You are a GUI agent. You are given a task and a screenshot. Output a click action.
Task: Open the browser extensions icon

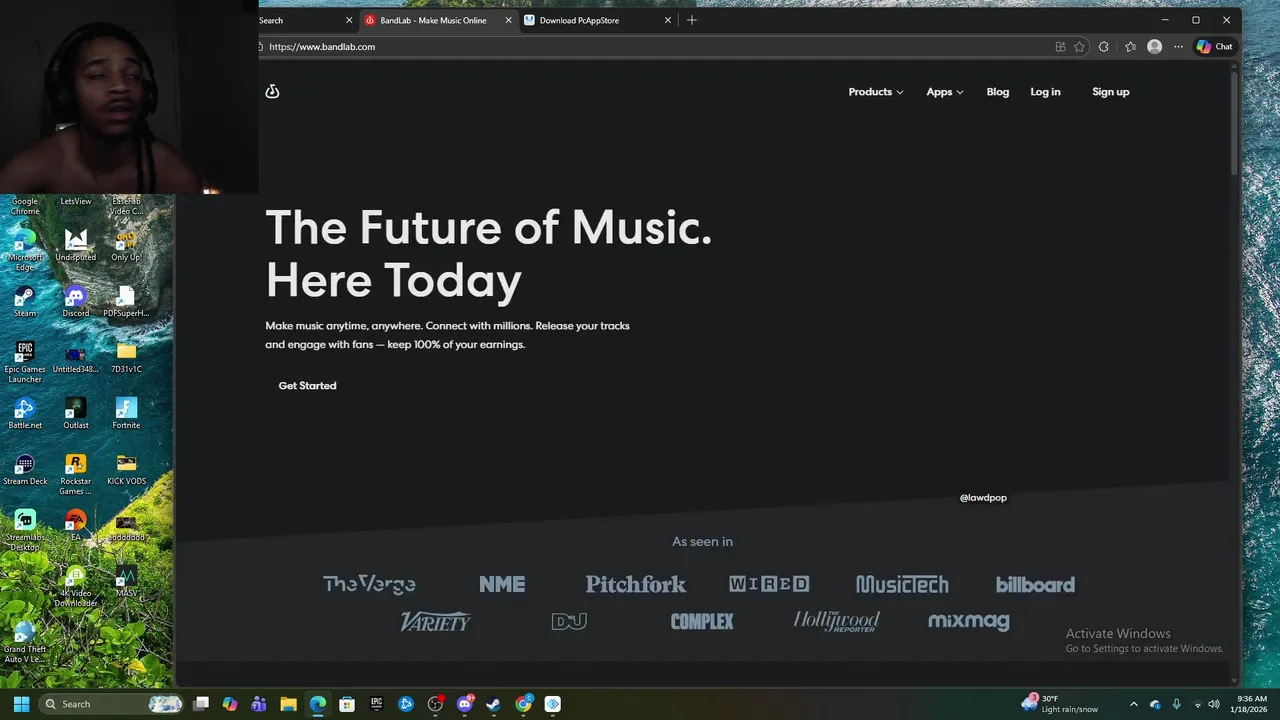coord(1104,47)
